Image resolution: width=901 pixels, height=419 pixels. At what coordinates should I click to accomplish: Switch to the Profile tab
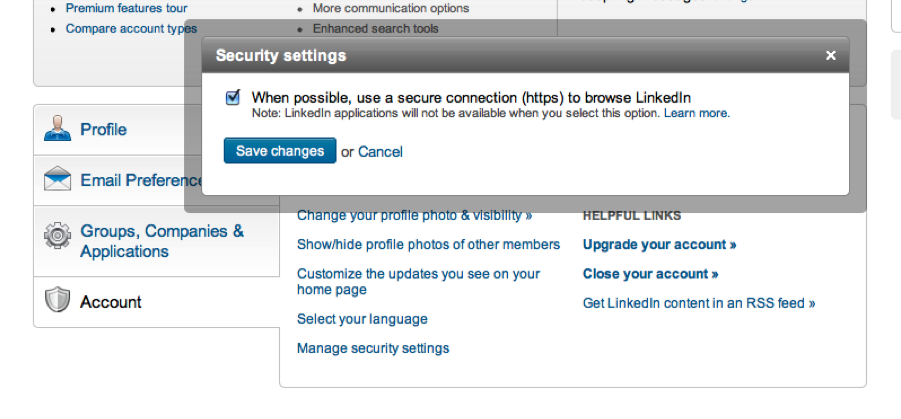pyautogui.click(x=103, y=129)
